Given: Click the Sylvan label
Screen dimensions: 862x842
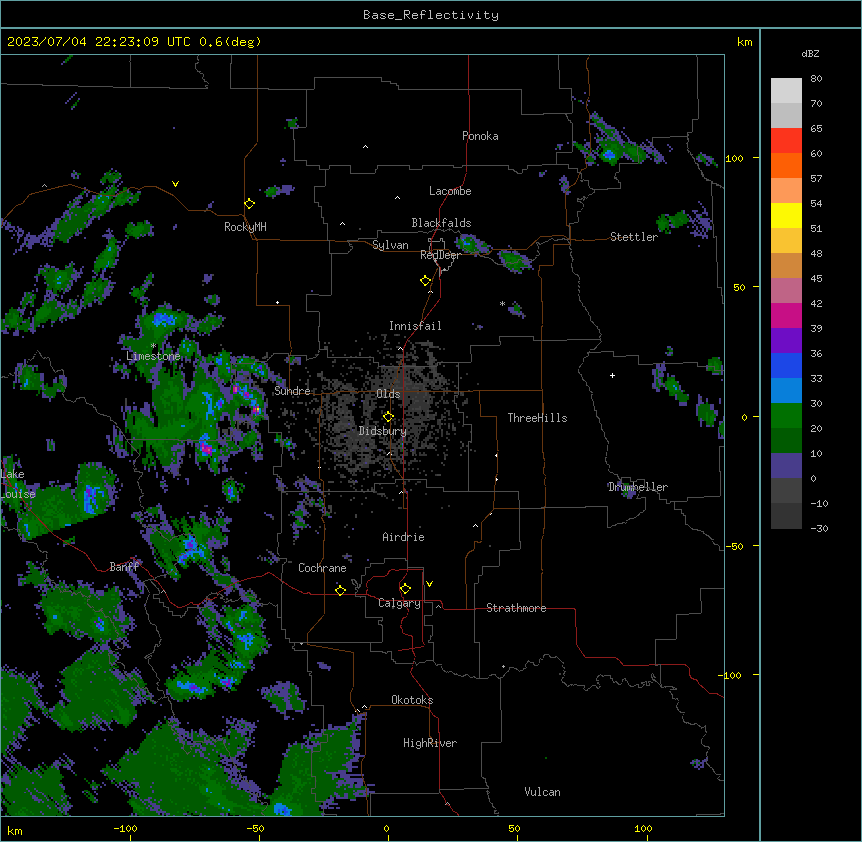Looking at the screenshot, I should [x=390, y=245].
